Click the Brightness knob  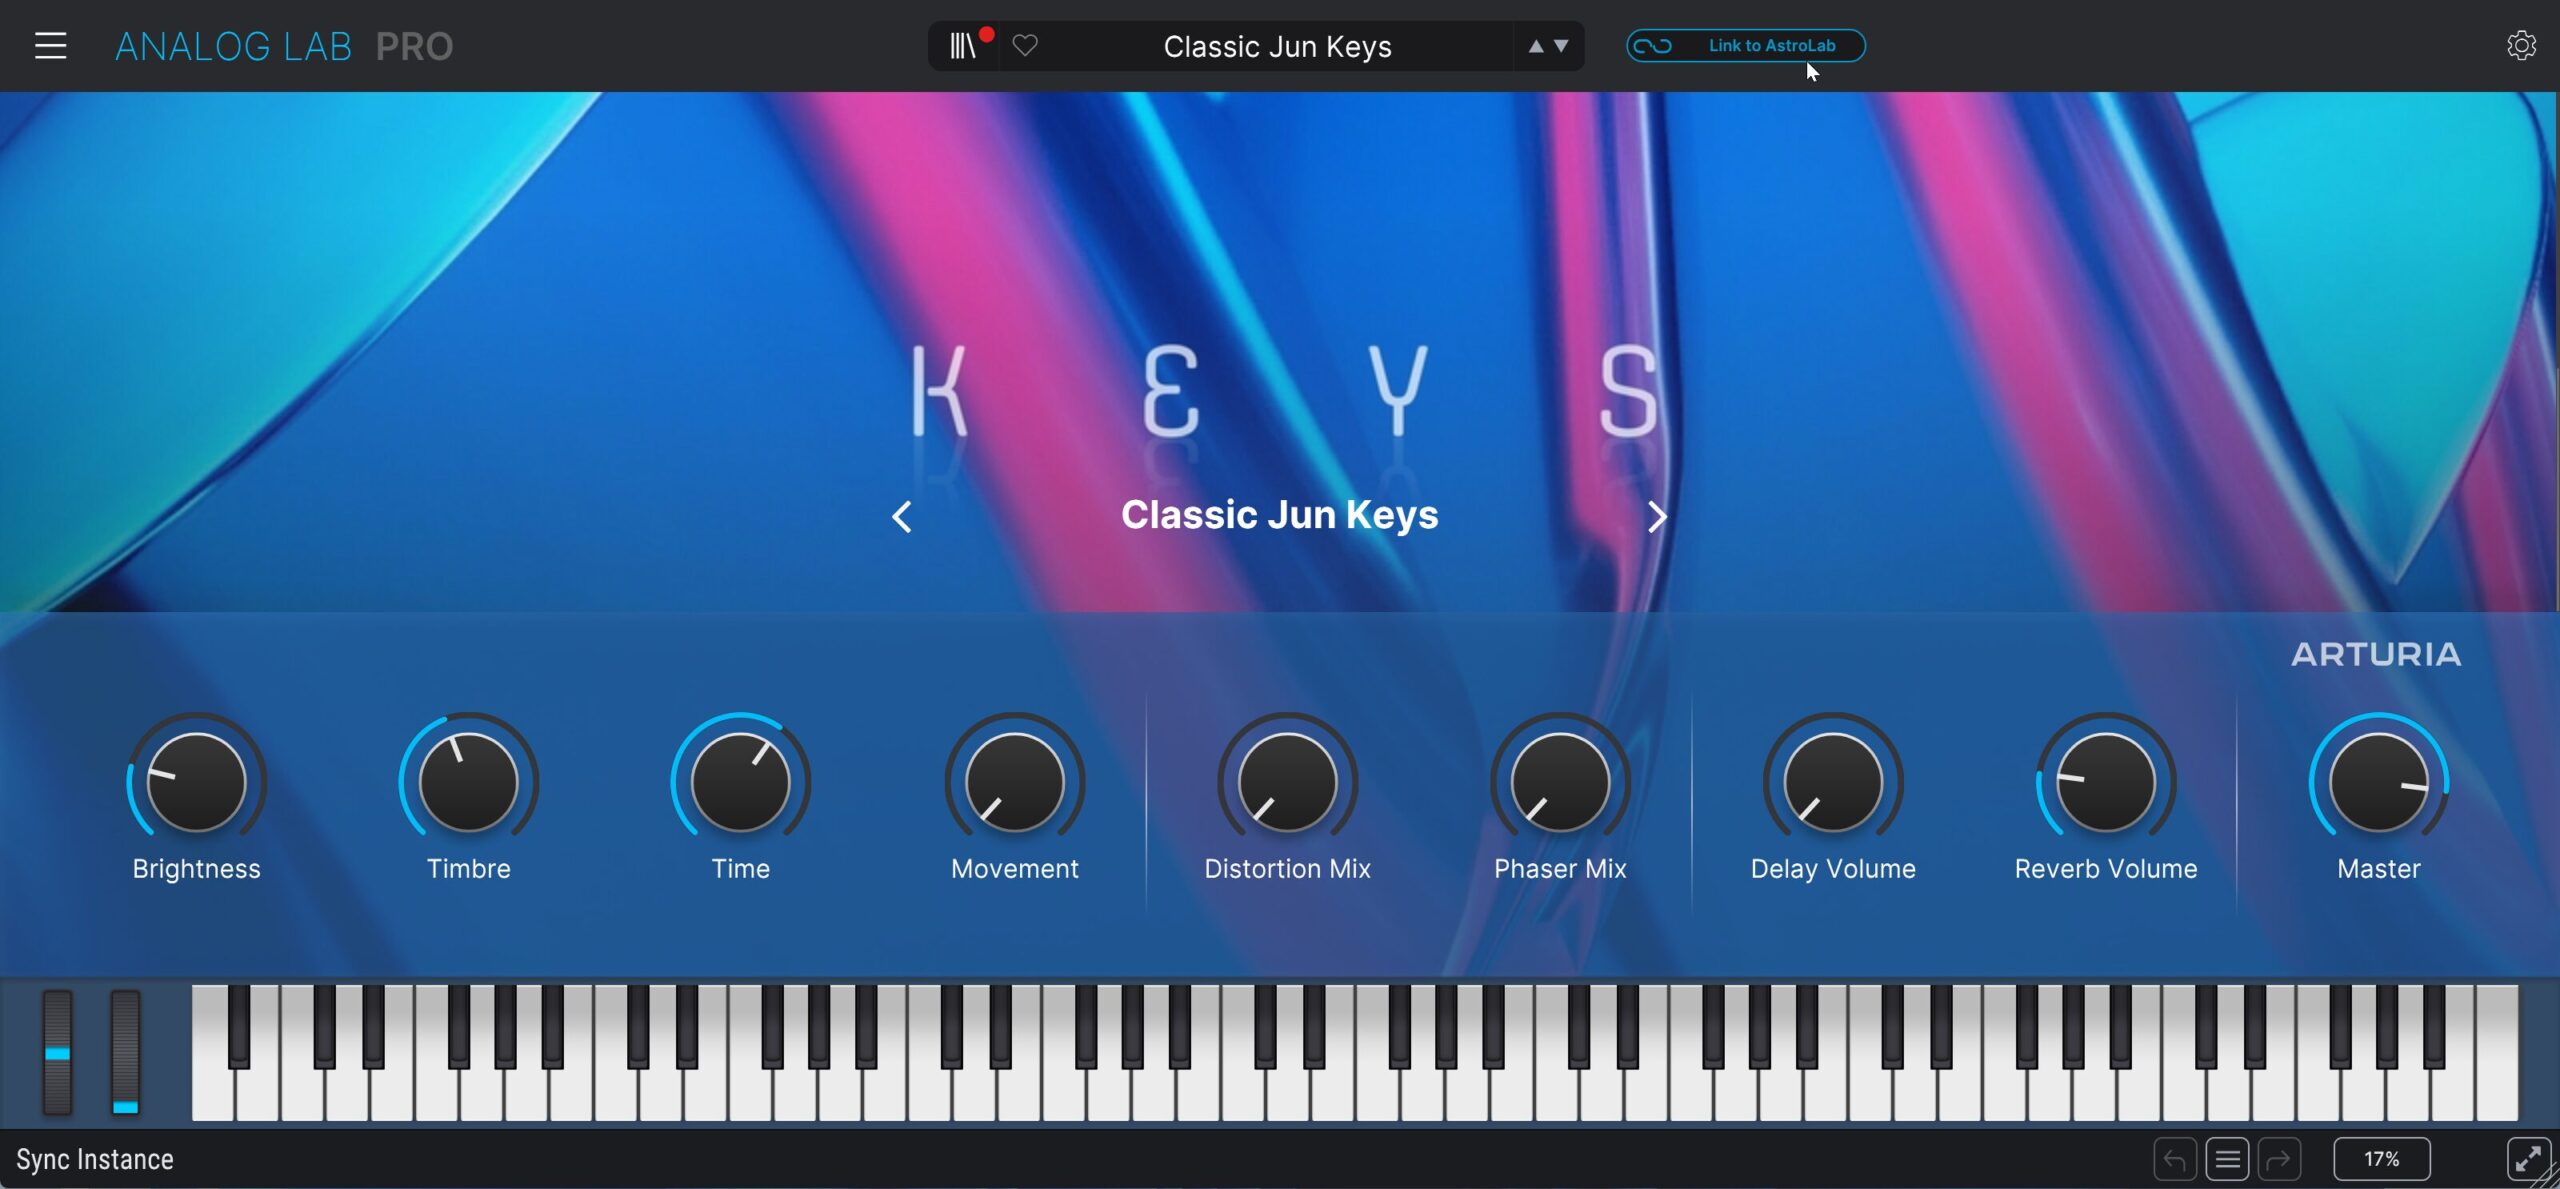[196, 782]
